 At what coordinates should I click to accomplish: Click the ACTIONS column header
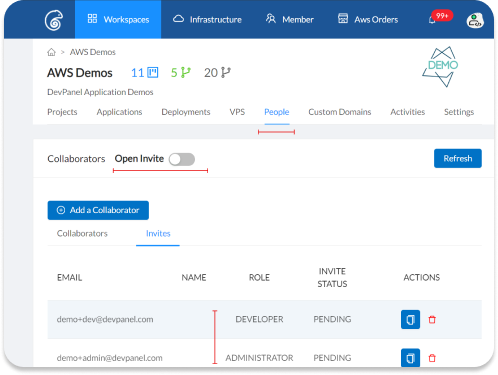(422, 278)
